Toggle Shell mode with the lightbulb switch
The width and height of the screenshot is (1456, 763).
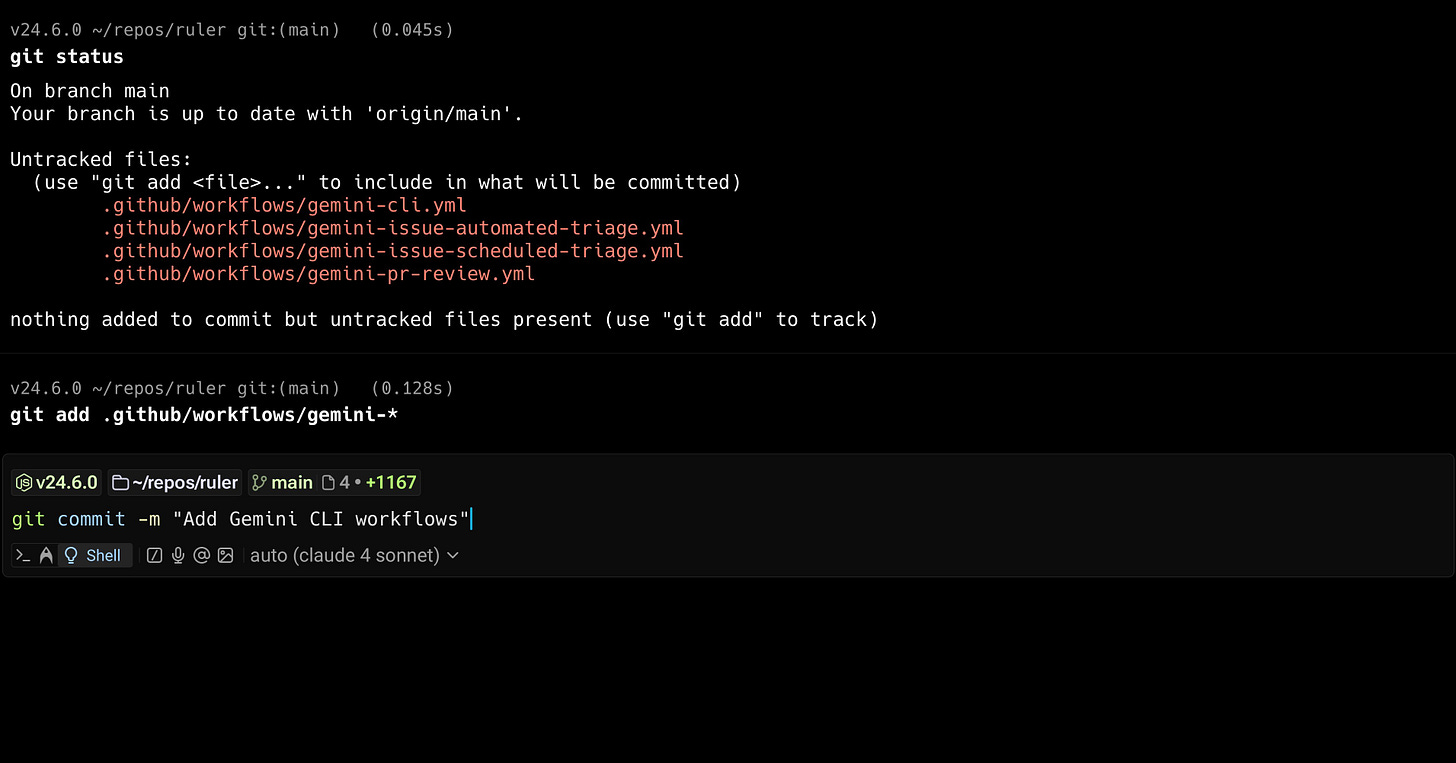[x=72, y=555]
